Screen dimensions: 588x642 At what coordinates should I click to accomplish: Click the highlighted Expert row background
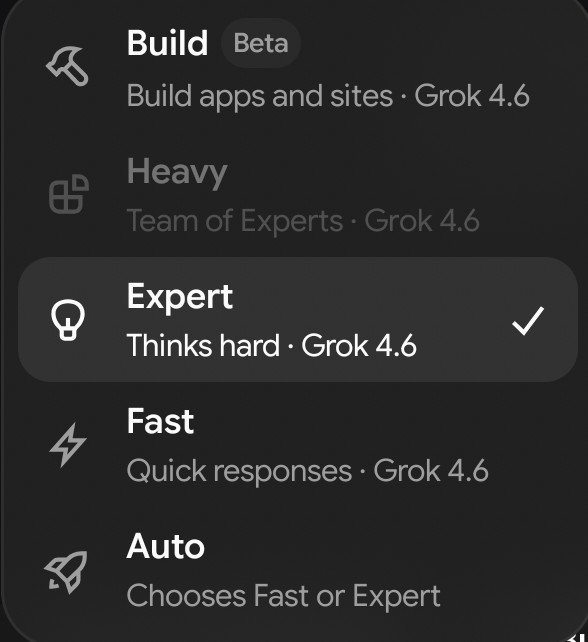(298, 320)
